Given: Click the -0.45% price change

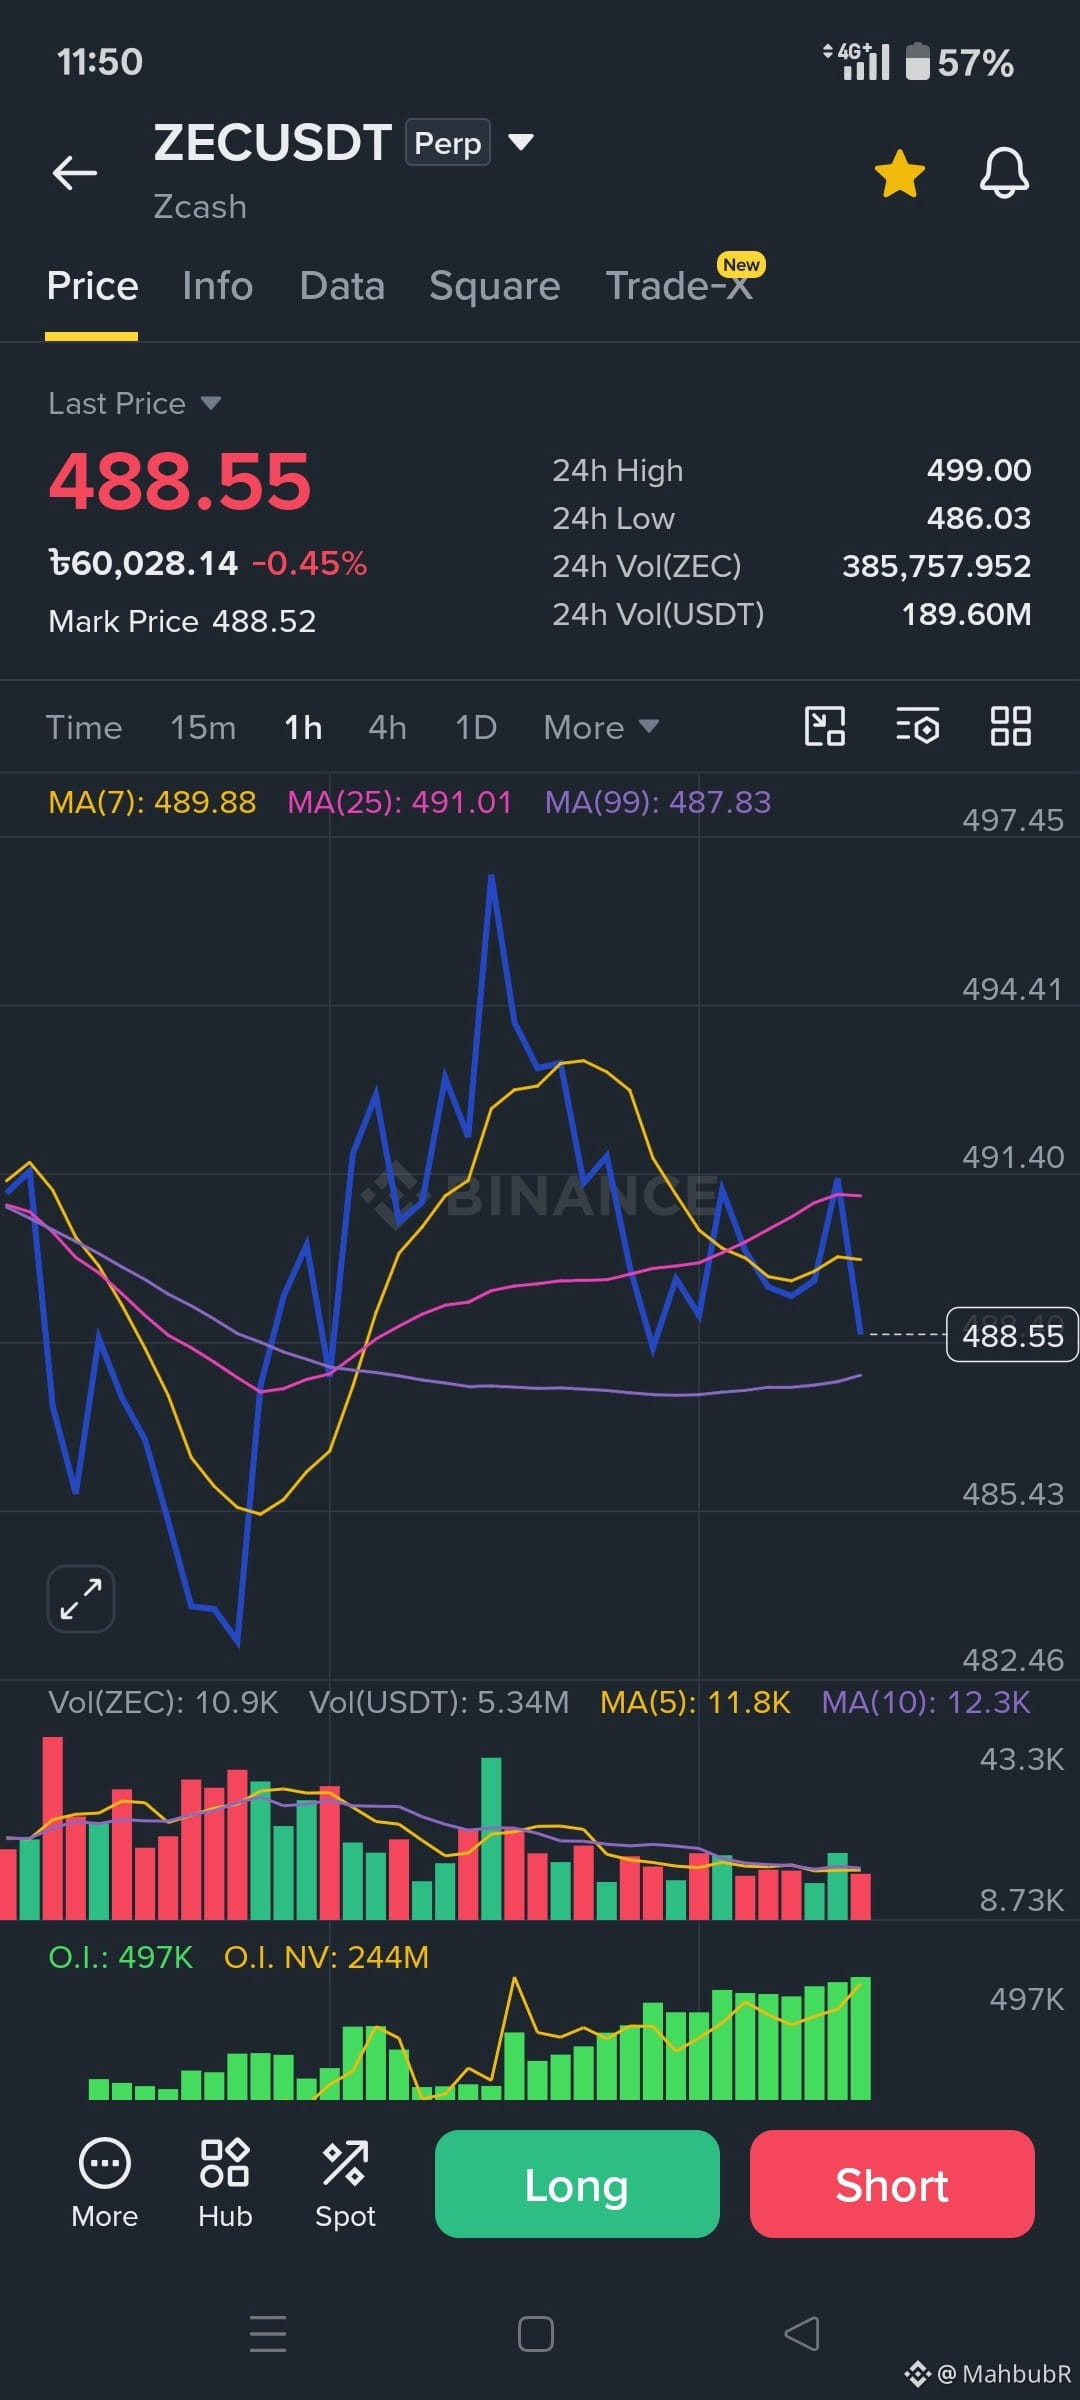Looking at the screenshot, I should 309,564.
